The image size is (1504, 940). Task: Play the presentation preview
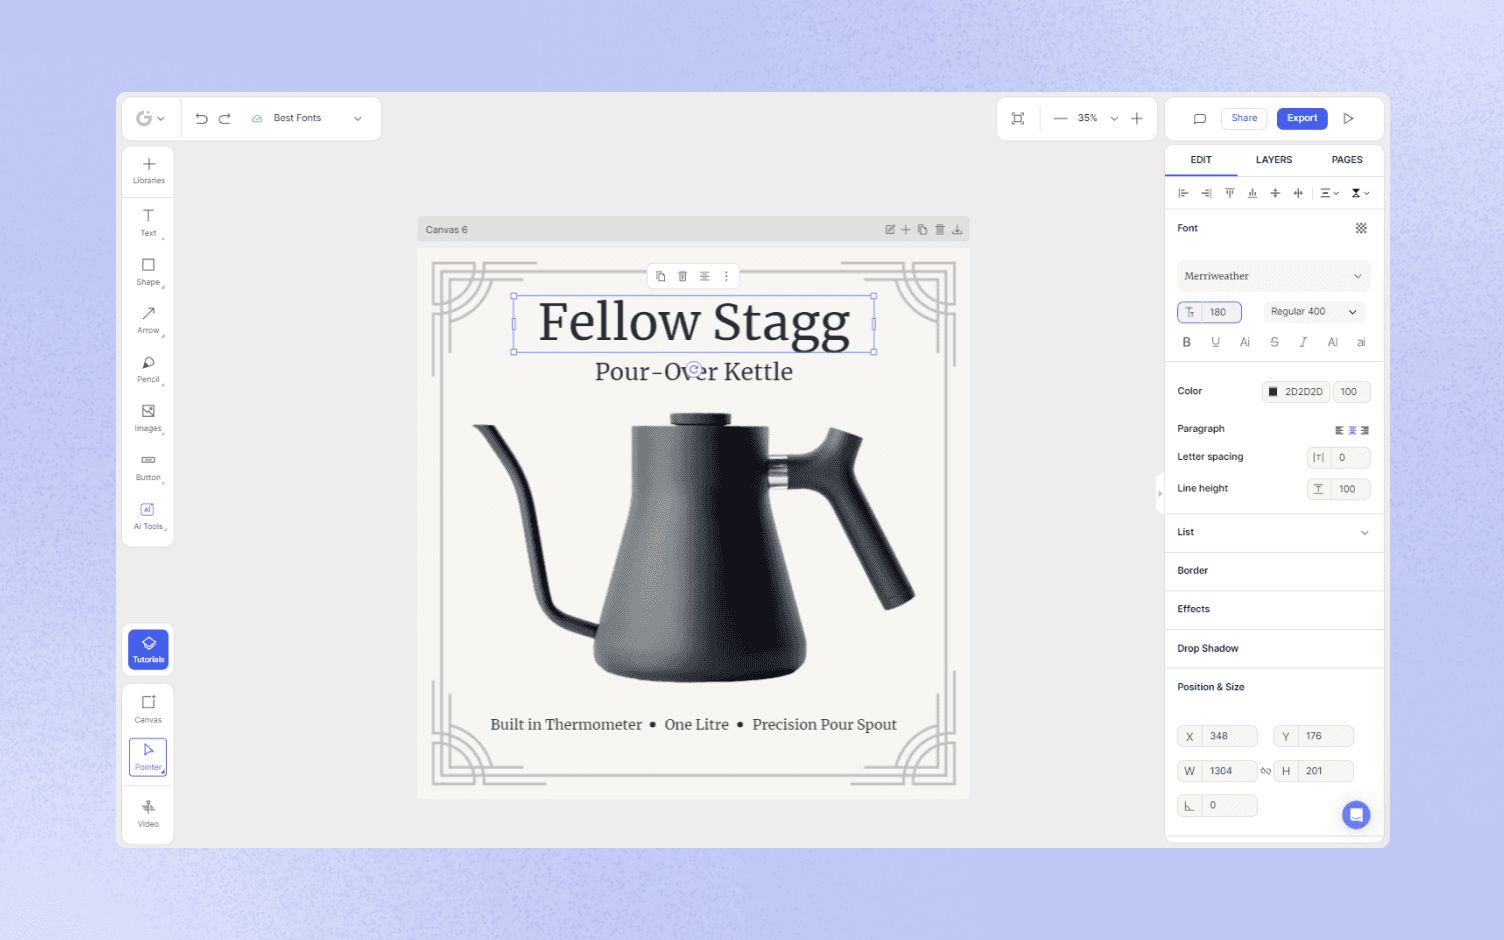1348,118
